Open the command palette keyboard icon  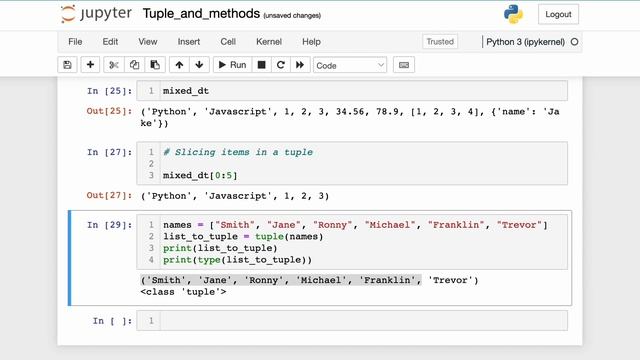404,65
